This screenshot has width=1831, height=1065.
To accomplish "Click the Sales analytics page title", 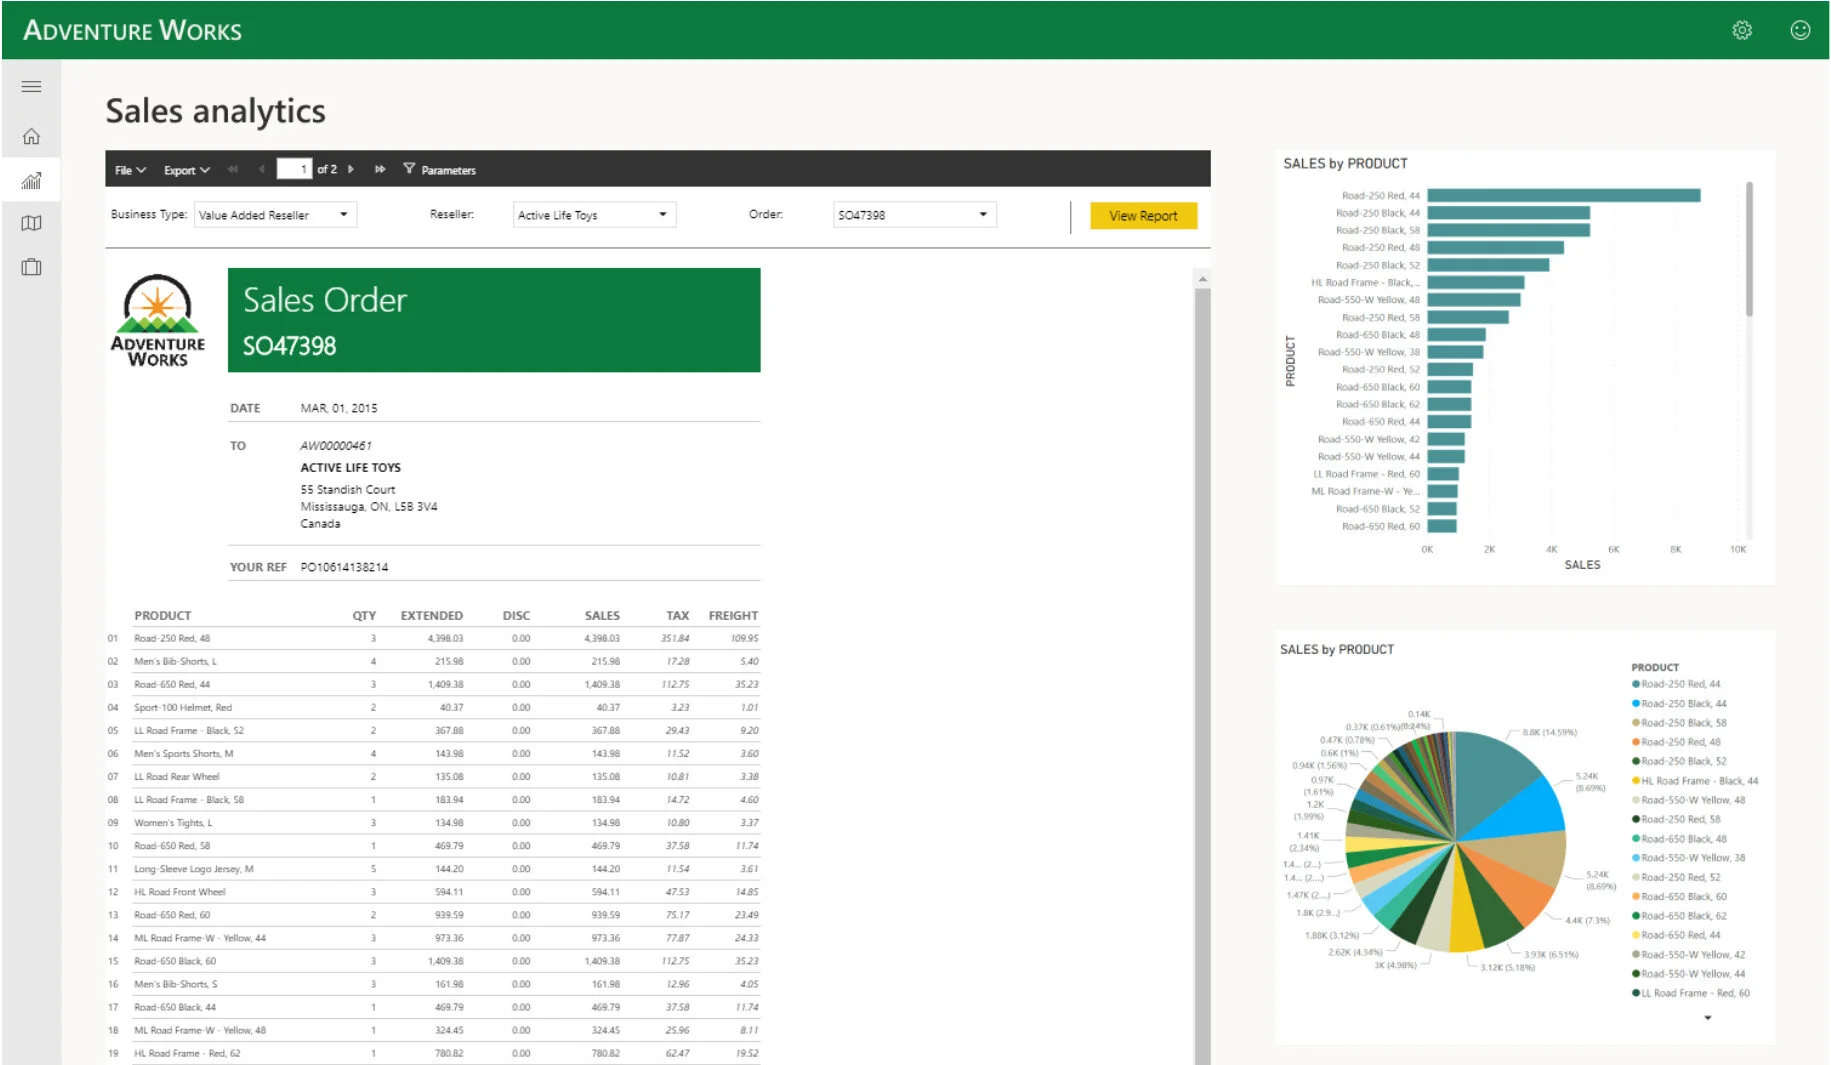I will [x=215, y=111].
